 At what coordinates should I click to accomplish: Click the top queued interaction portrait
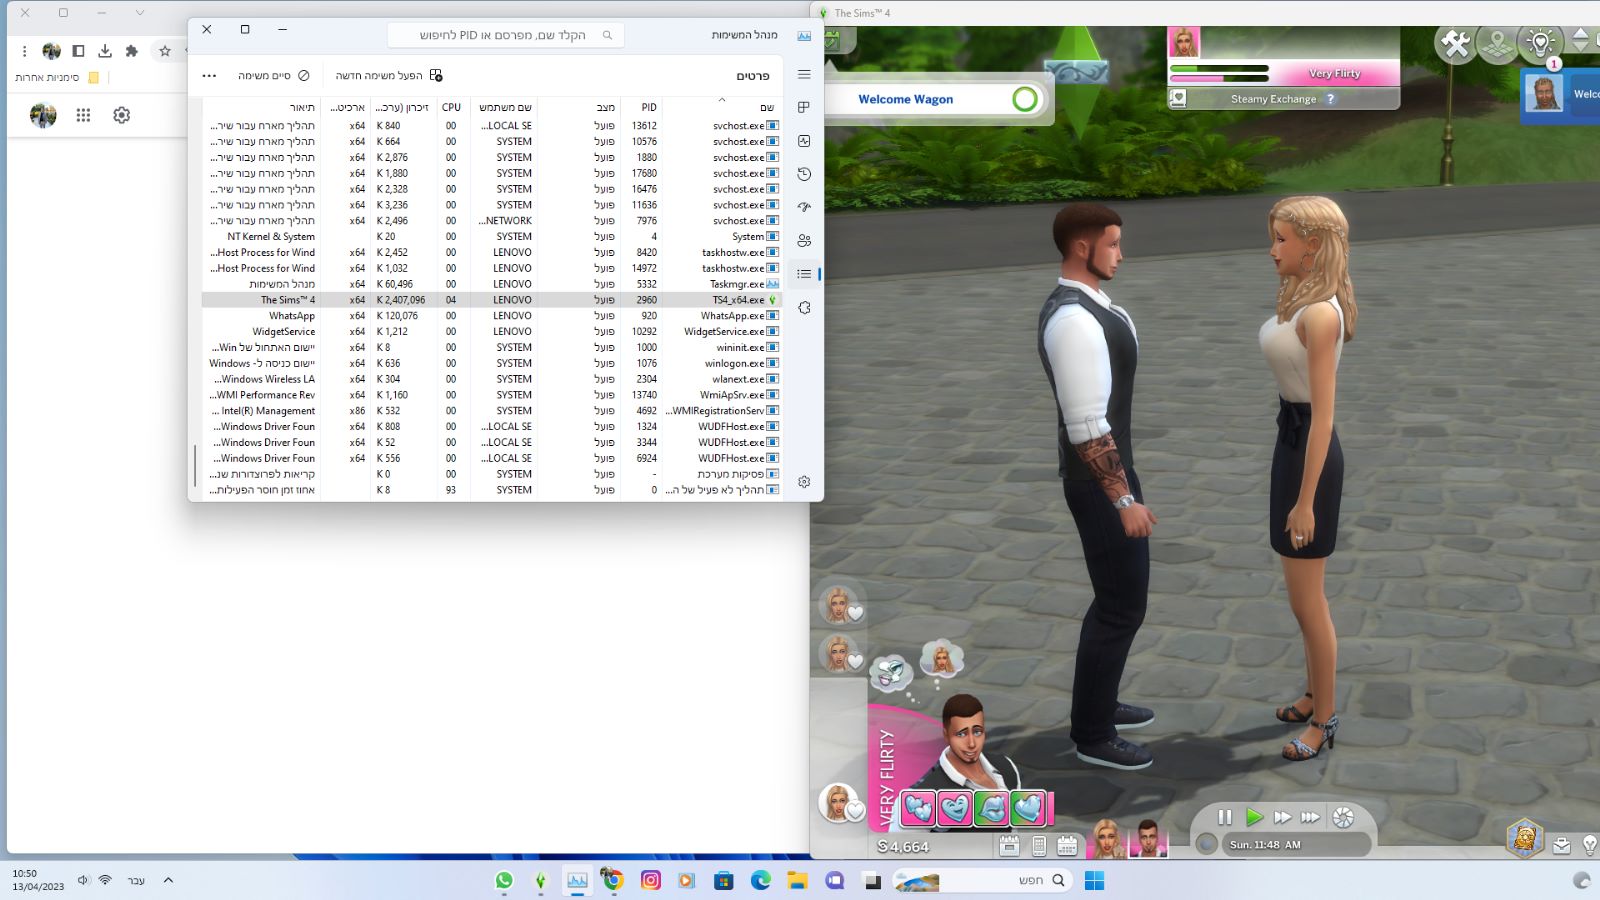(840, 605)
